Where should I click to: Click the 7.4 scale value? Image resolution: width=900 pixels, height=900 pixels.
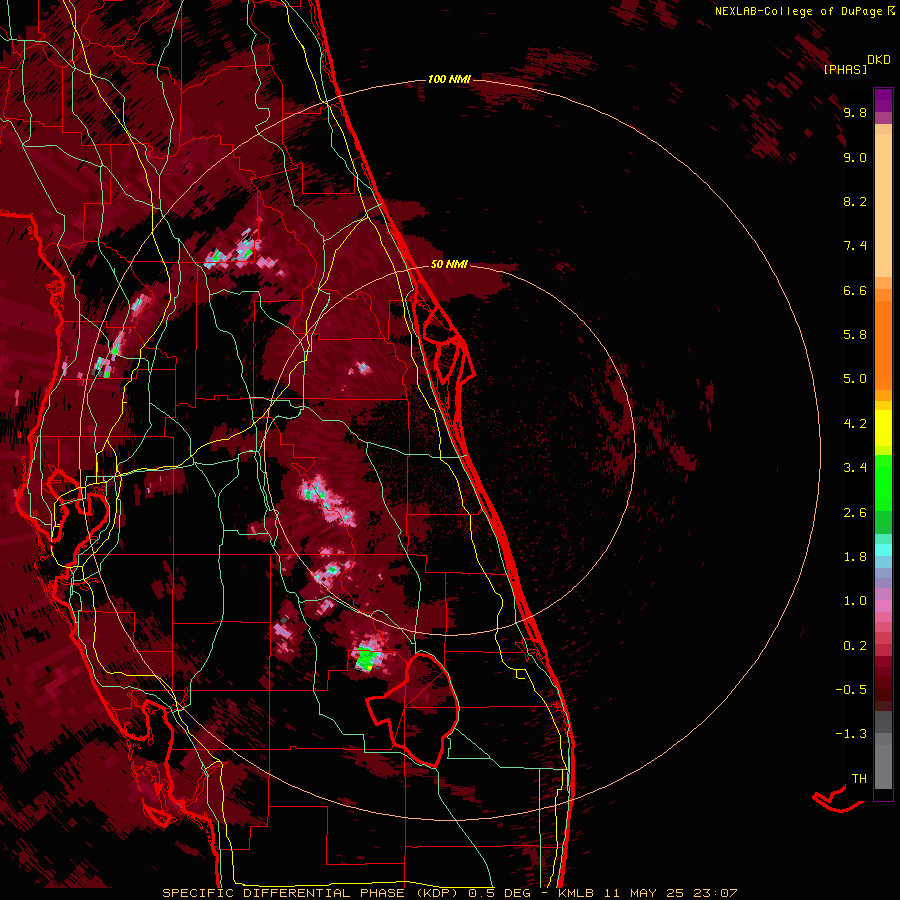[855, 246]
